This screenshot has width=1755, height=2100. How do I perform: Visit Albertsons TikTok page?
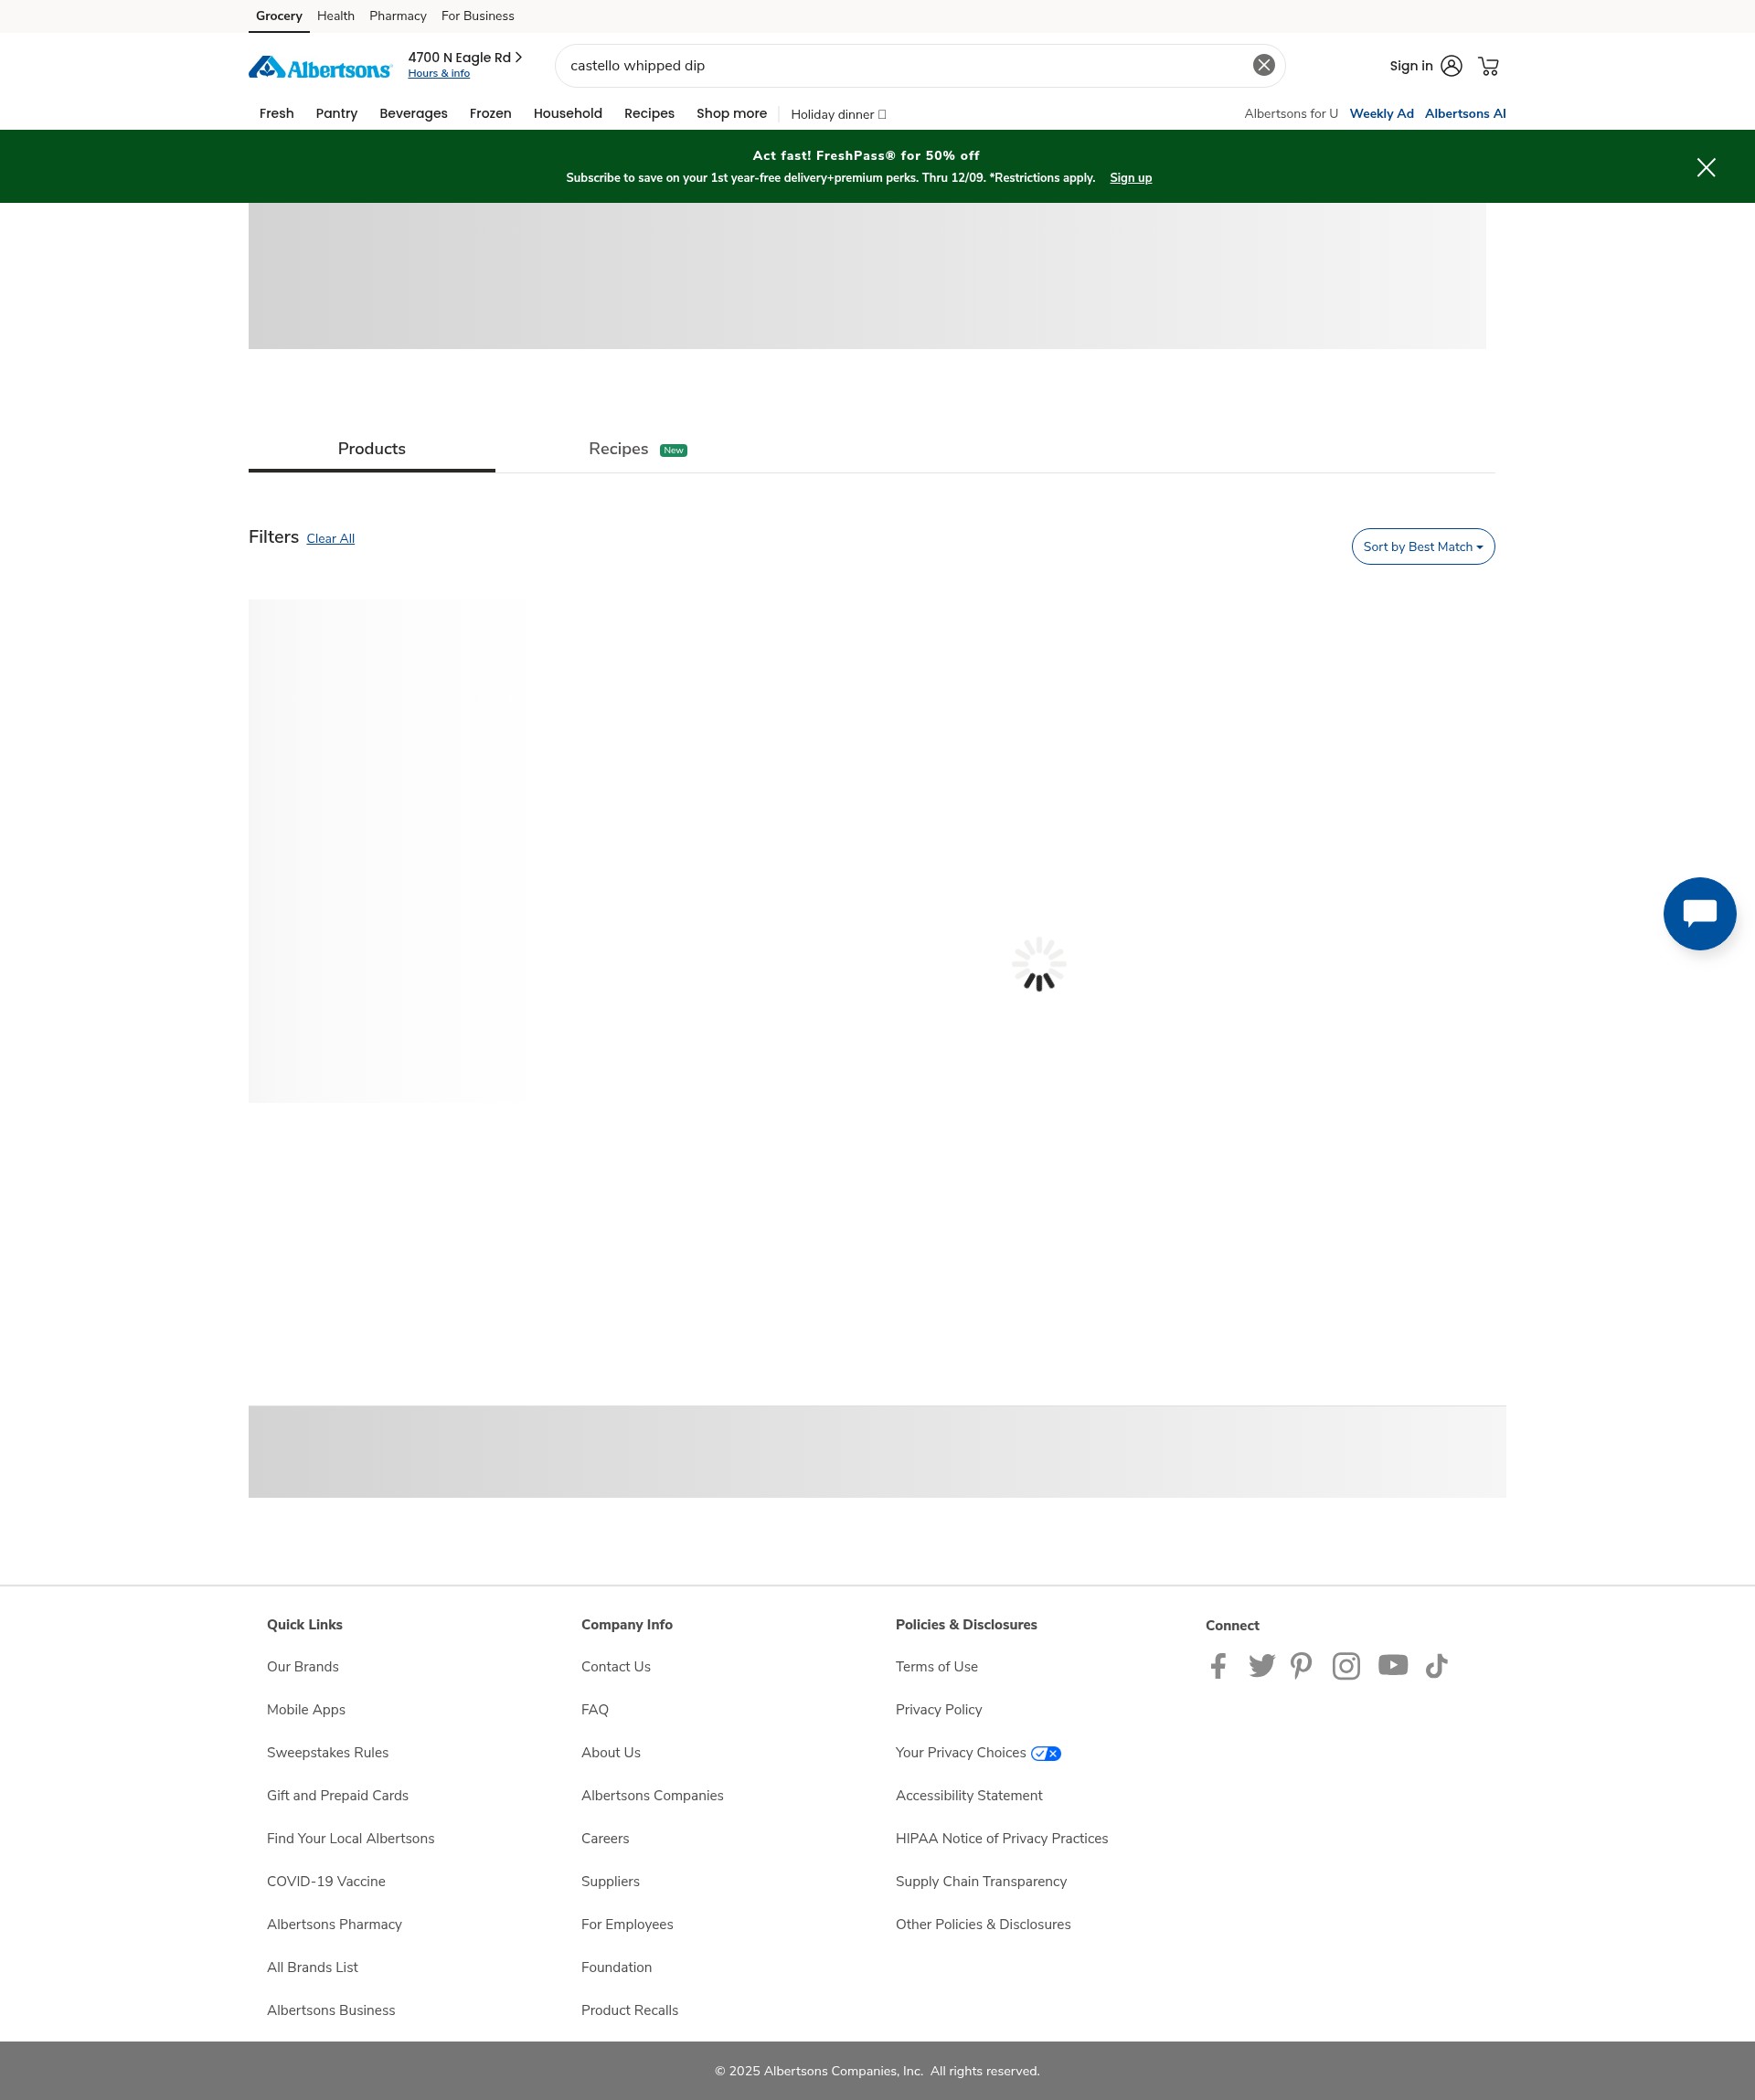point(1436,1665)
